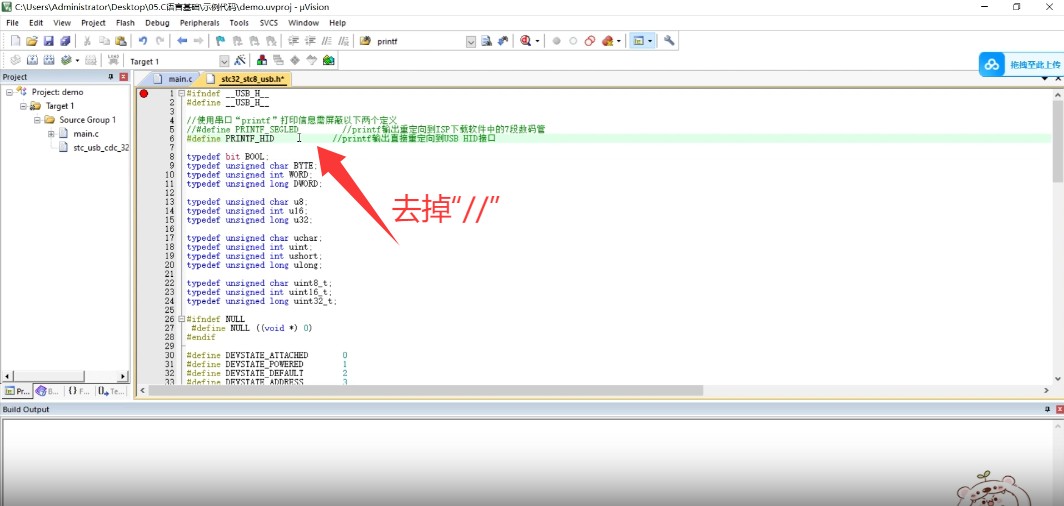1064x506 pixels.
Task: Insert a breakpoint with the grey dot icon
Action: coord(556,41)
